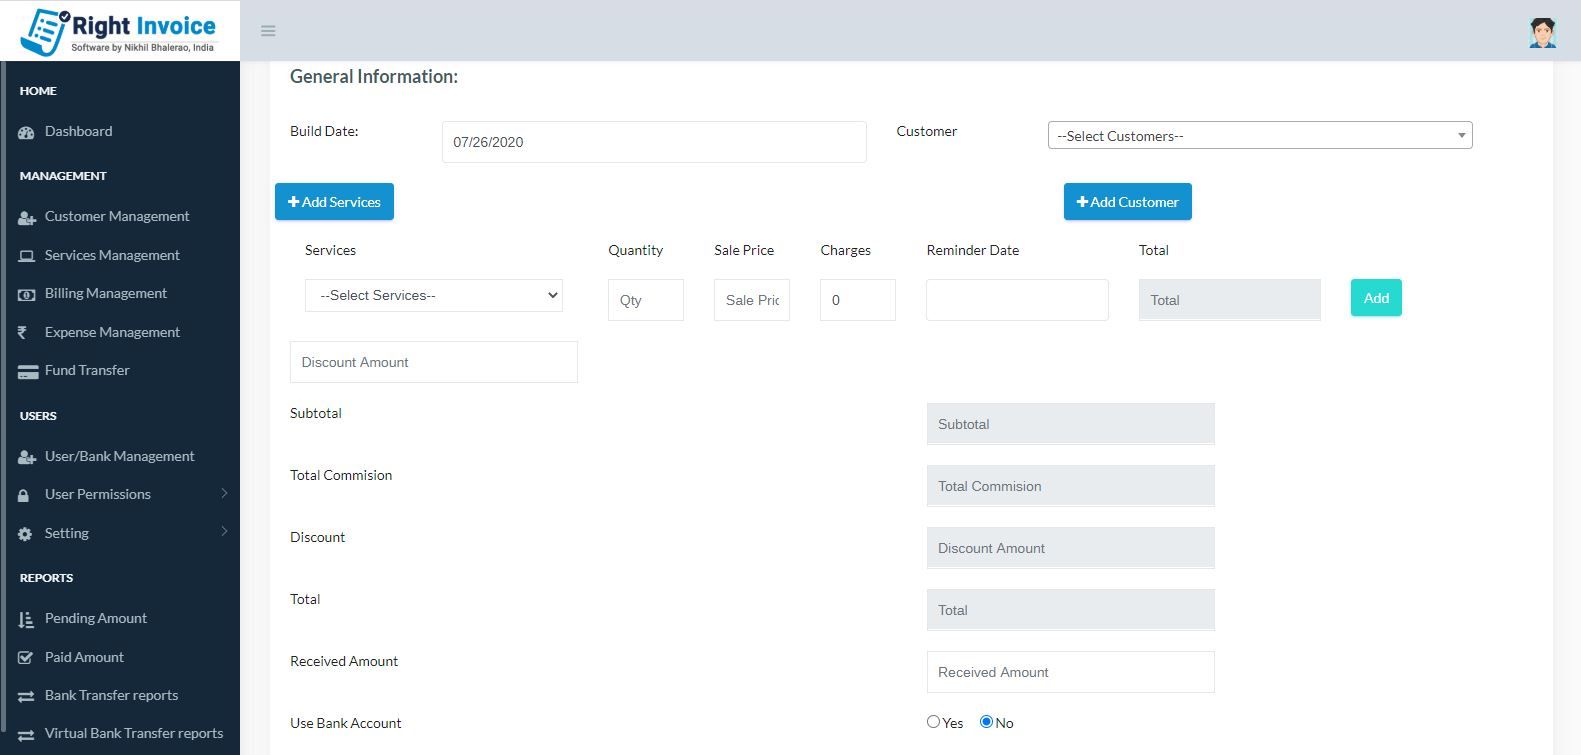Click the REPORTS section header
The width and height of the screenshot is (1581, 755).
[46, 578]
